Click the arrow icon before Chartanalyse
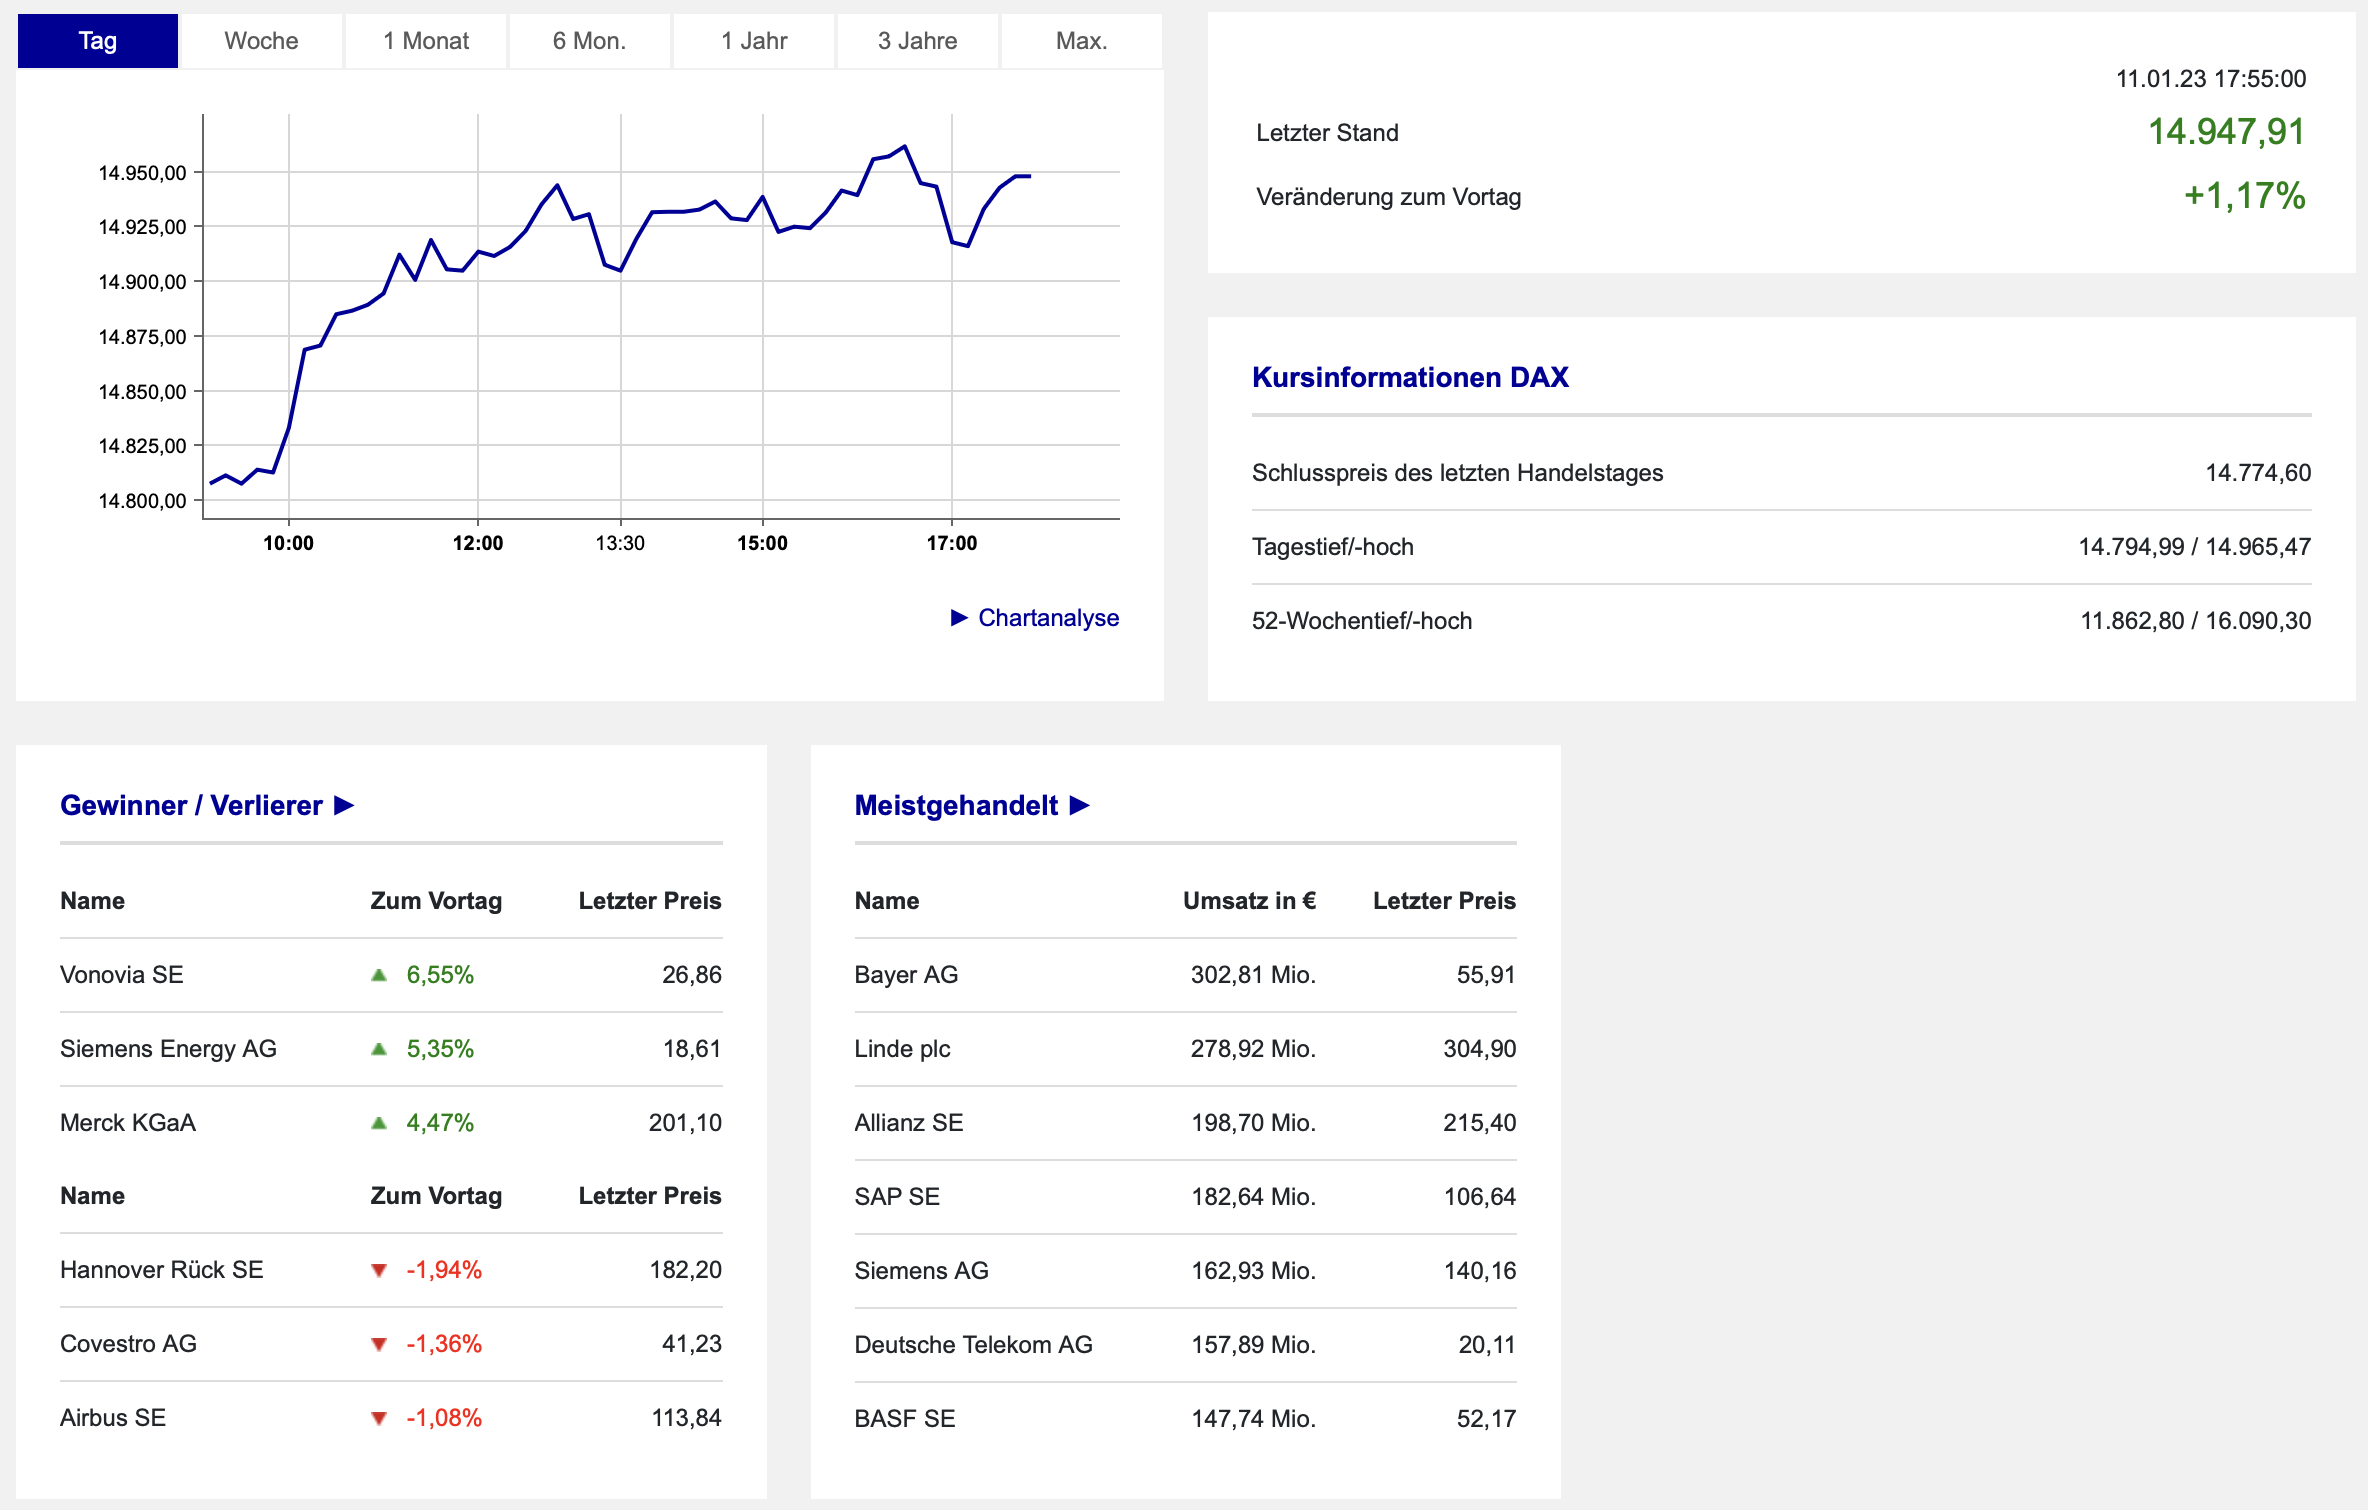This screenshot has width=2368, height=1510. tap(959, 618)
